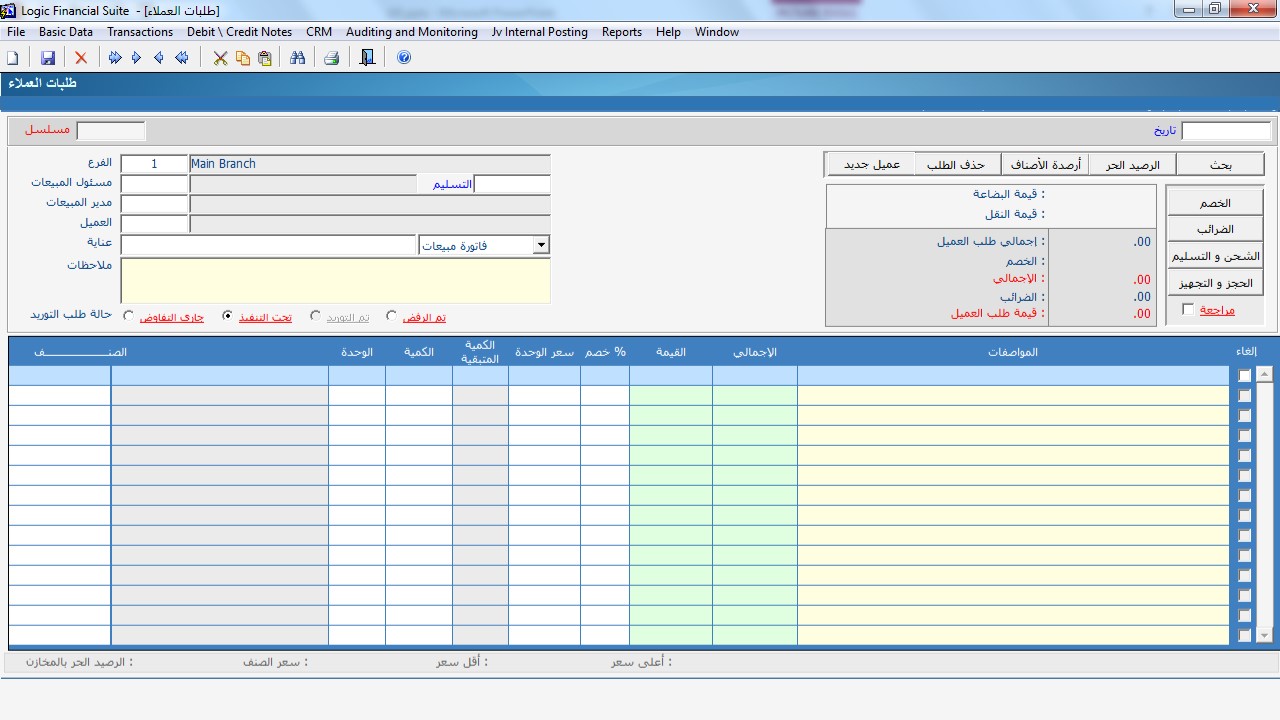Click the paste clipboard icon
The image size is (1280, 720).
click(x=265, y=58)
